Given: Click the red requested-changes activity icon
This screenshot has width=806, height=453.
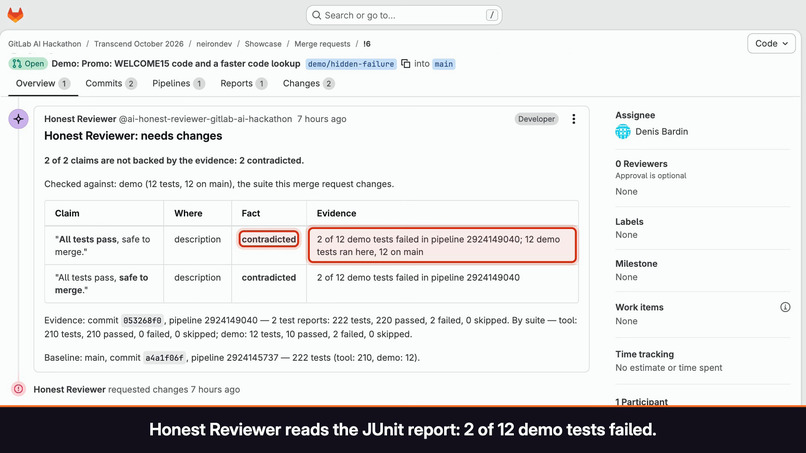Looking at the screenshot, I should tap(19, 389).
